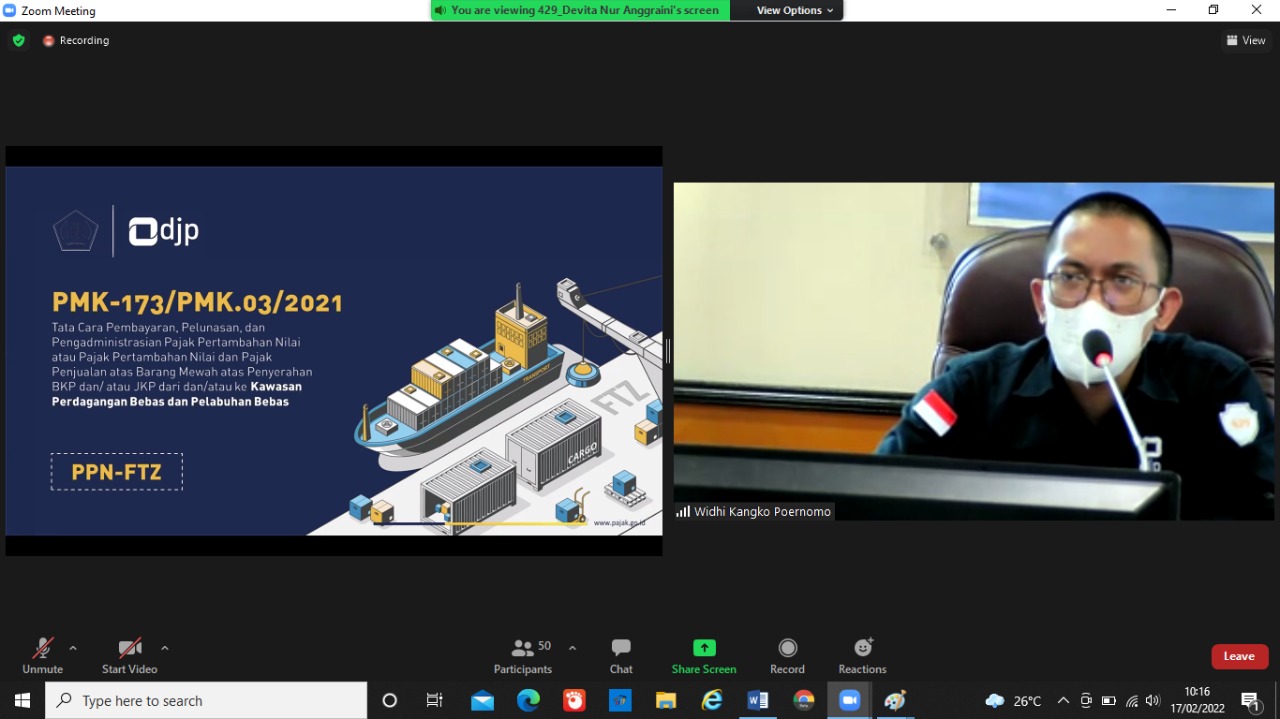The image size is (1280, 719).
Task: Open the Chat panel
Action: (621, 655)
